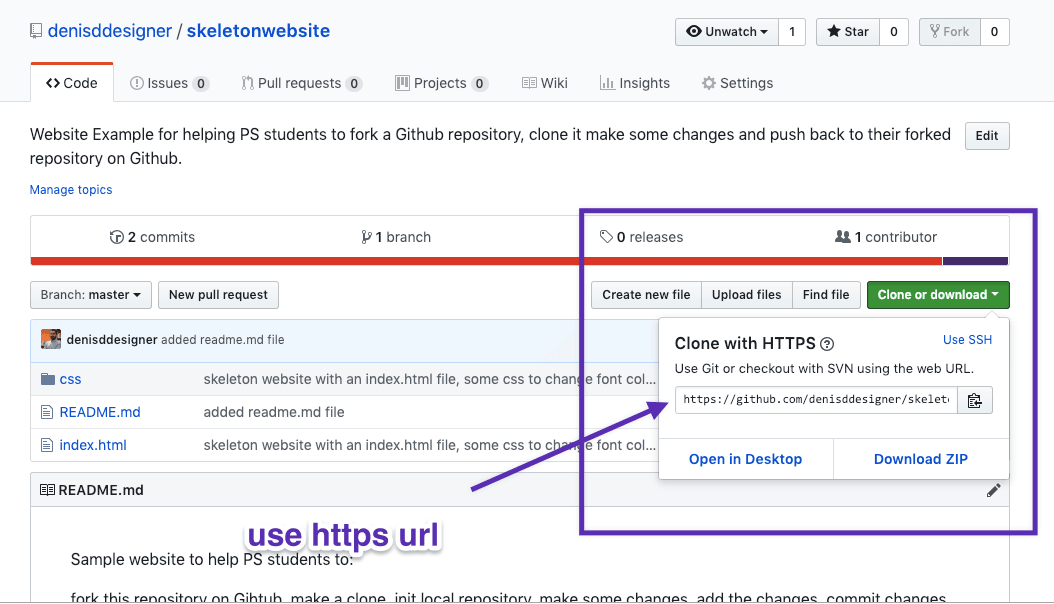1054x604 pixels.
Task: Click the tag icon next to 0 releases
Action: [607, 237]
